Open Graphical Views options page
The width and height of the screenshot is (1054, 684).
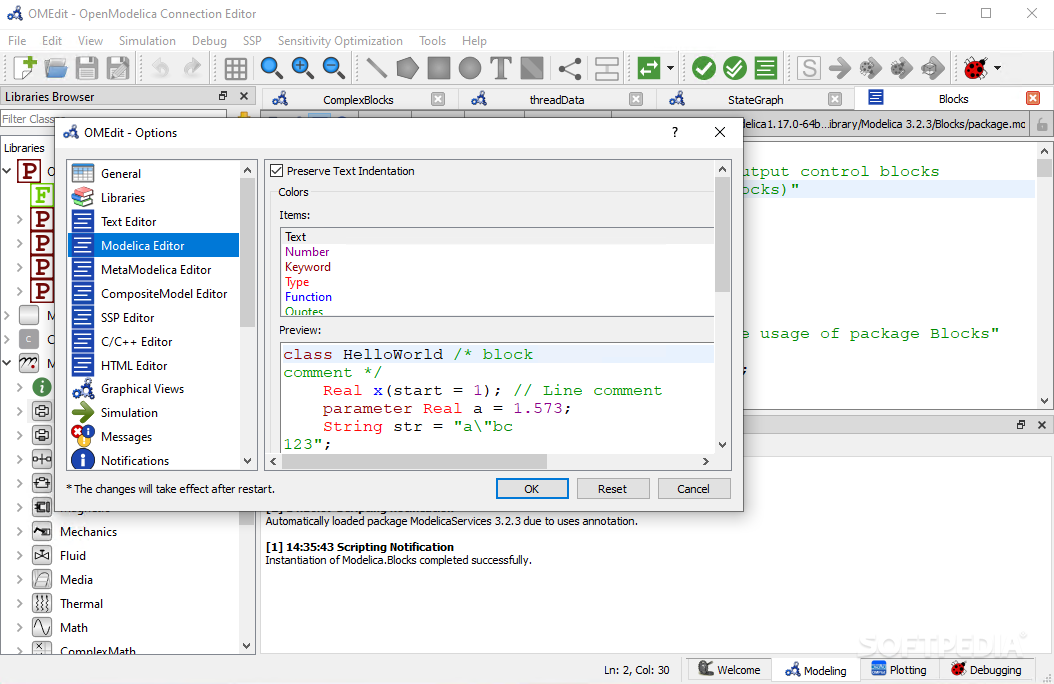(x=154, y=389)
